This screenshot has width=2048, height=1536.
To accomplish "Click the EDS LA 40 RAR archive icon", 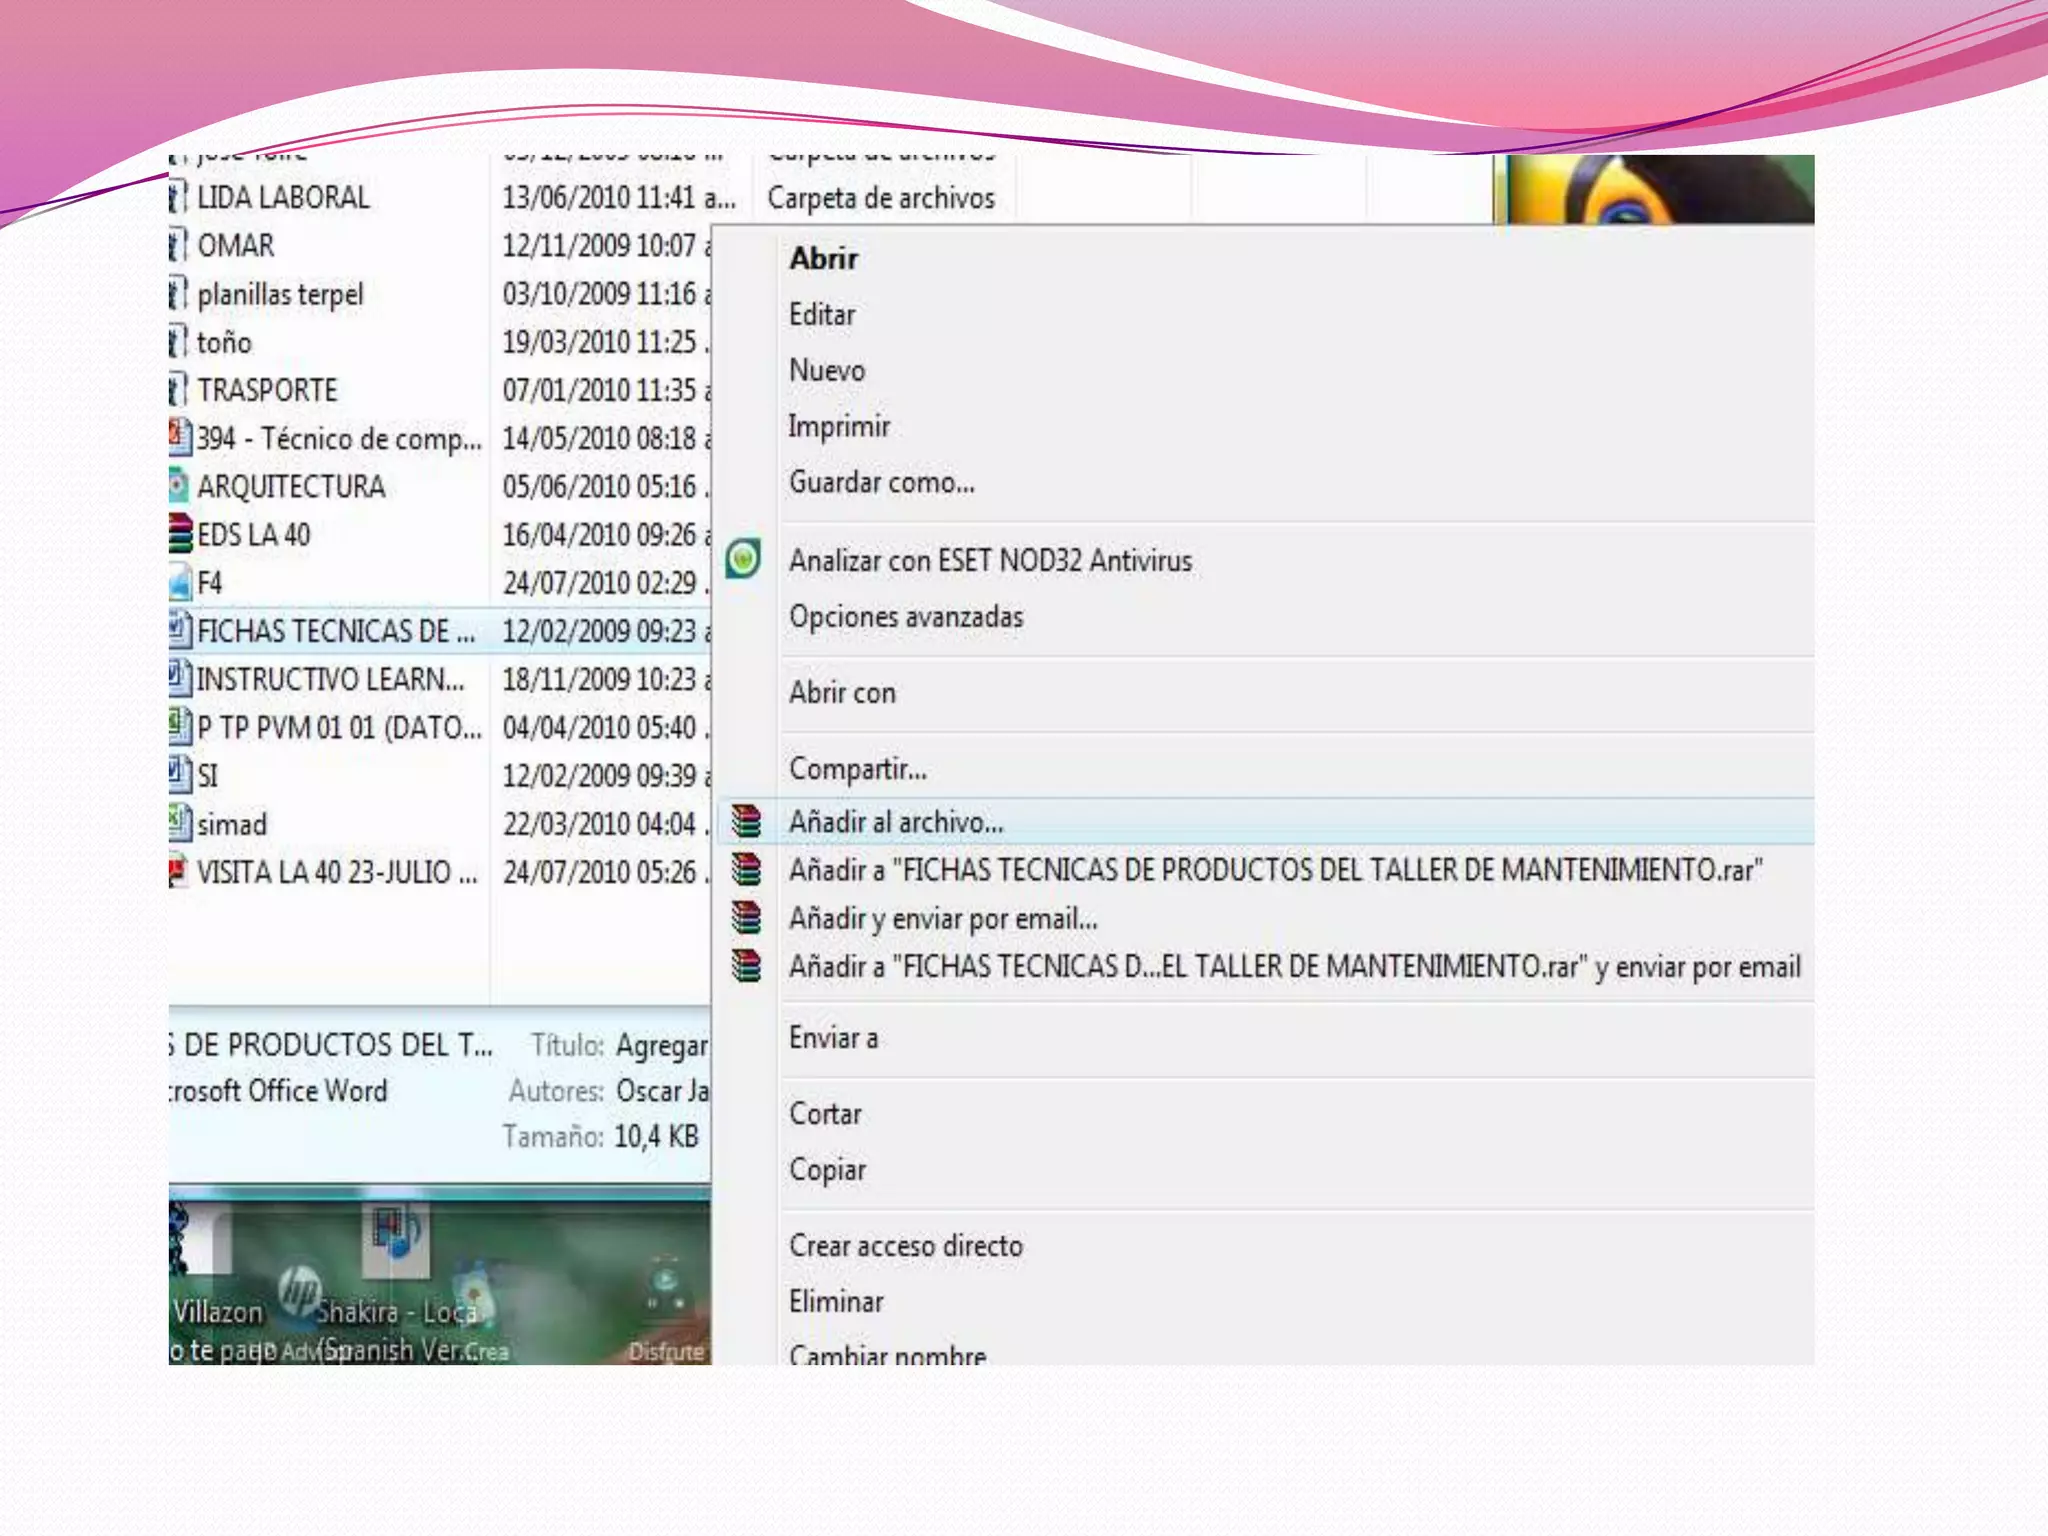I will pos(180,534).
